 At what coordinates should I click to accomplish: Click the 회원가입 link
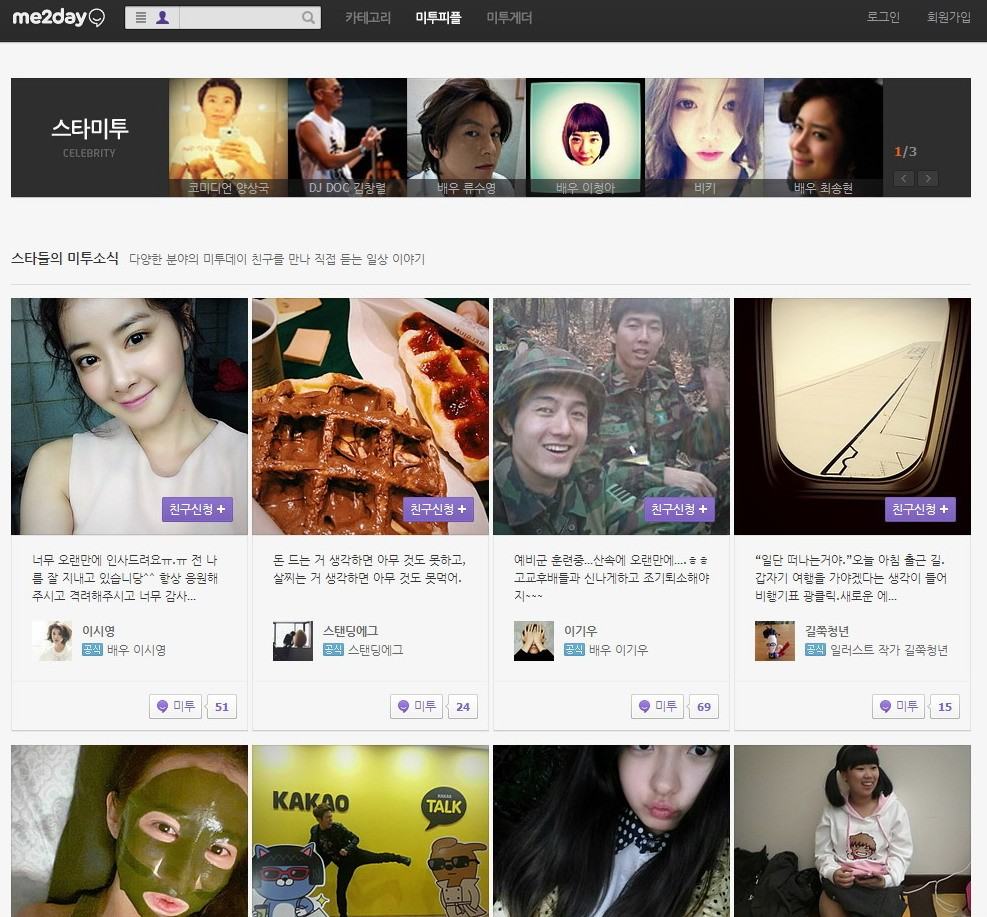tap(948, 18)
